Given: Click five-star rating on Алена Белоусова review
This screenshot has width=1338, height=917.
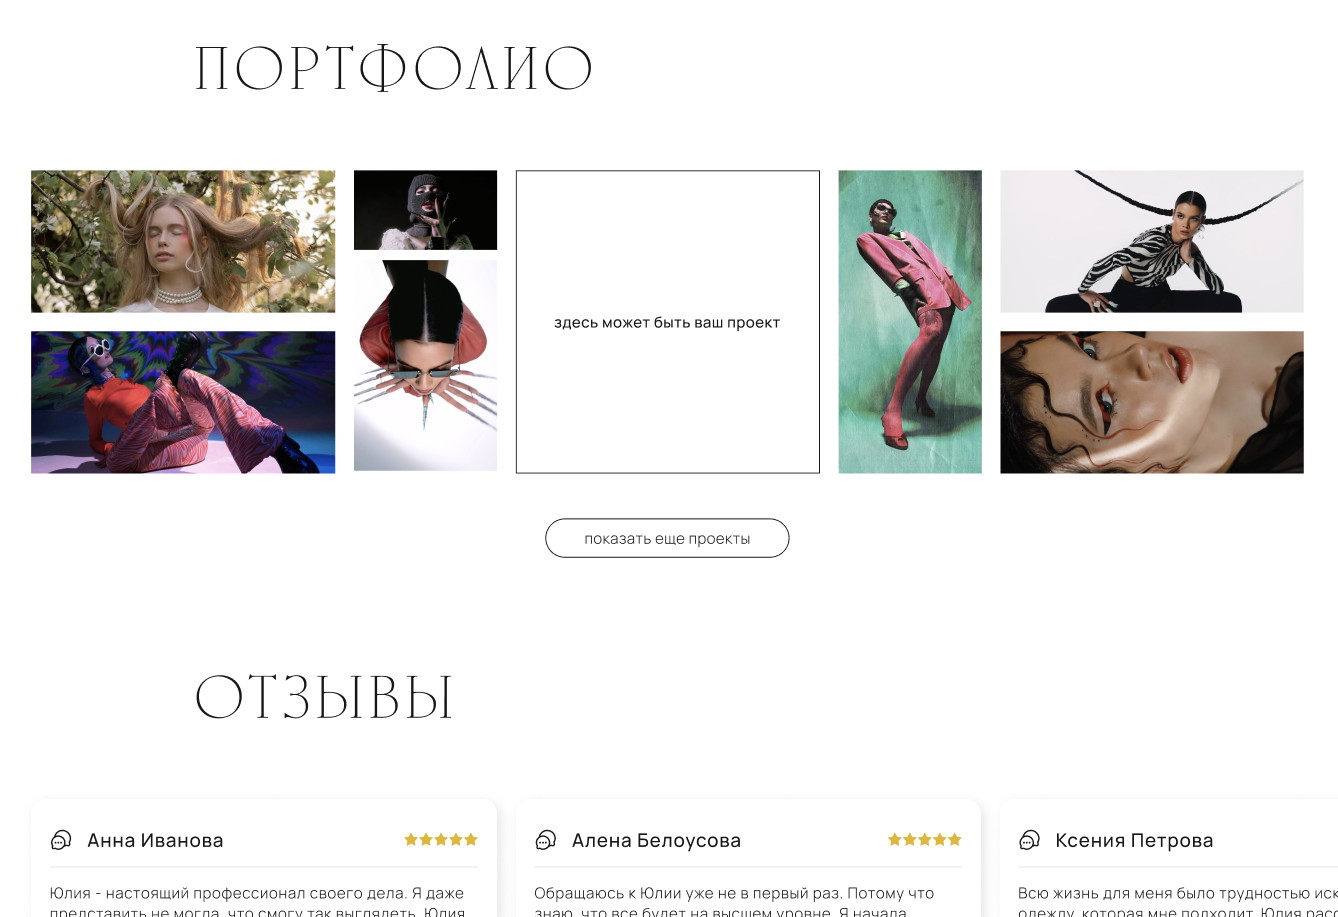Looking at the screenshot, I should 925,840.
